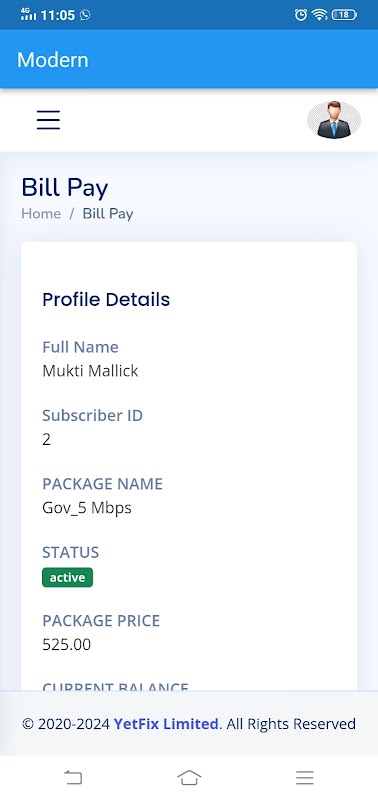
Task: Tap the green active status badge
Action: [67, 578]
